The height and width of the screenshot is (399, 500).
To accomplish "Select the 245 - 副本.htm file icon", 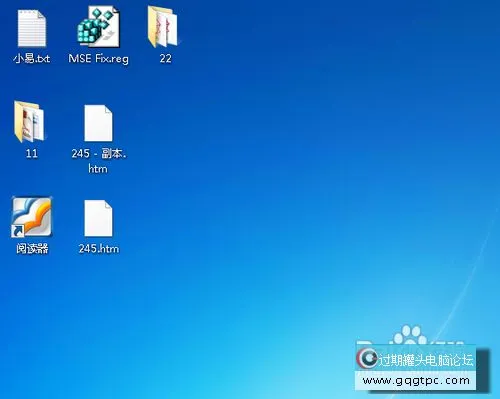I will click(x=98, y=123).
